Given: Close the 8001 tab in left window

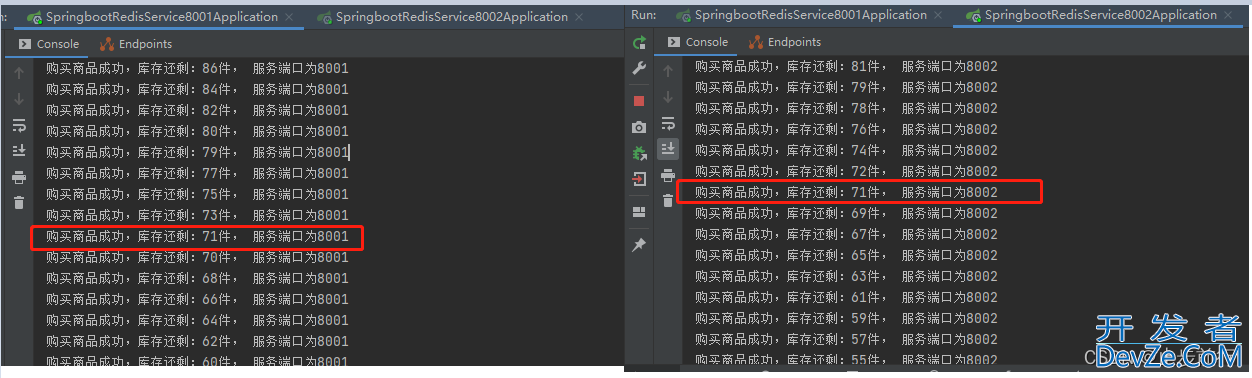Looking at the screenshot, I should pos(289,18).
